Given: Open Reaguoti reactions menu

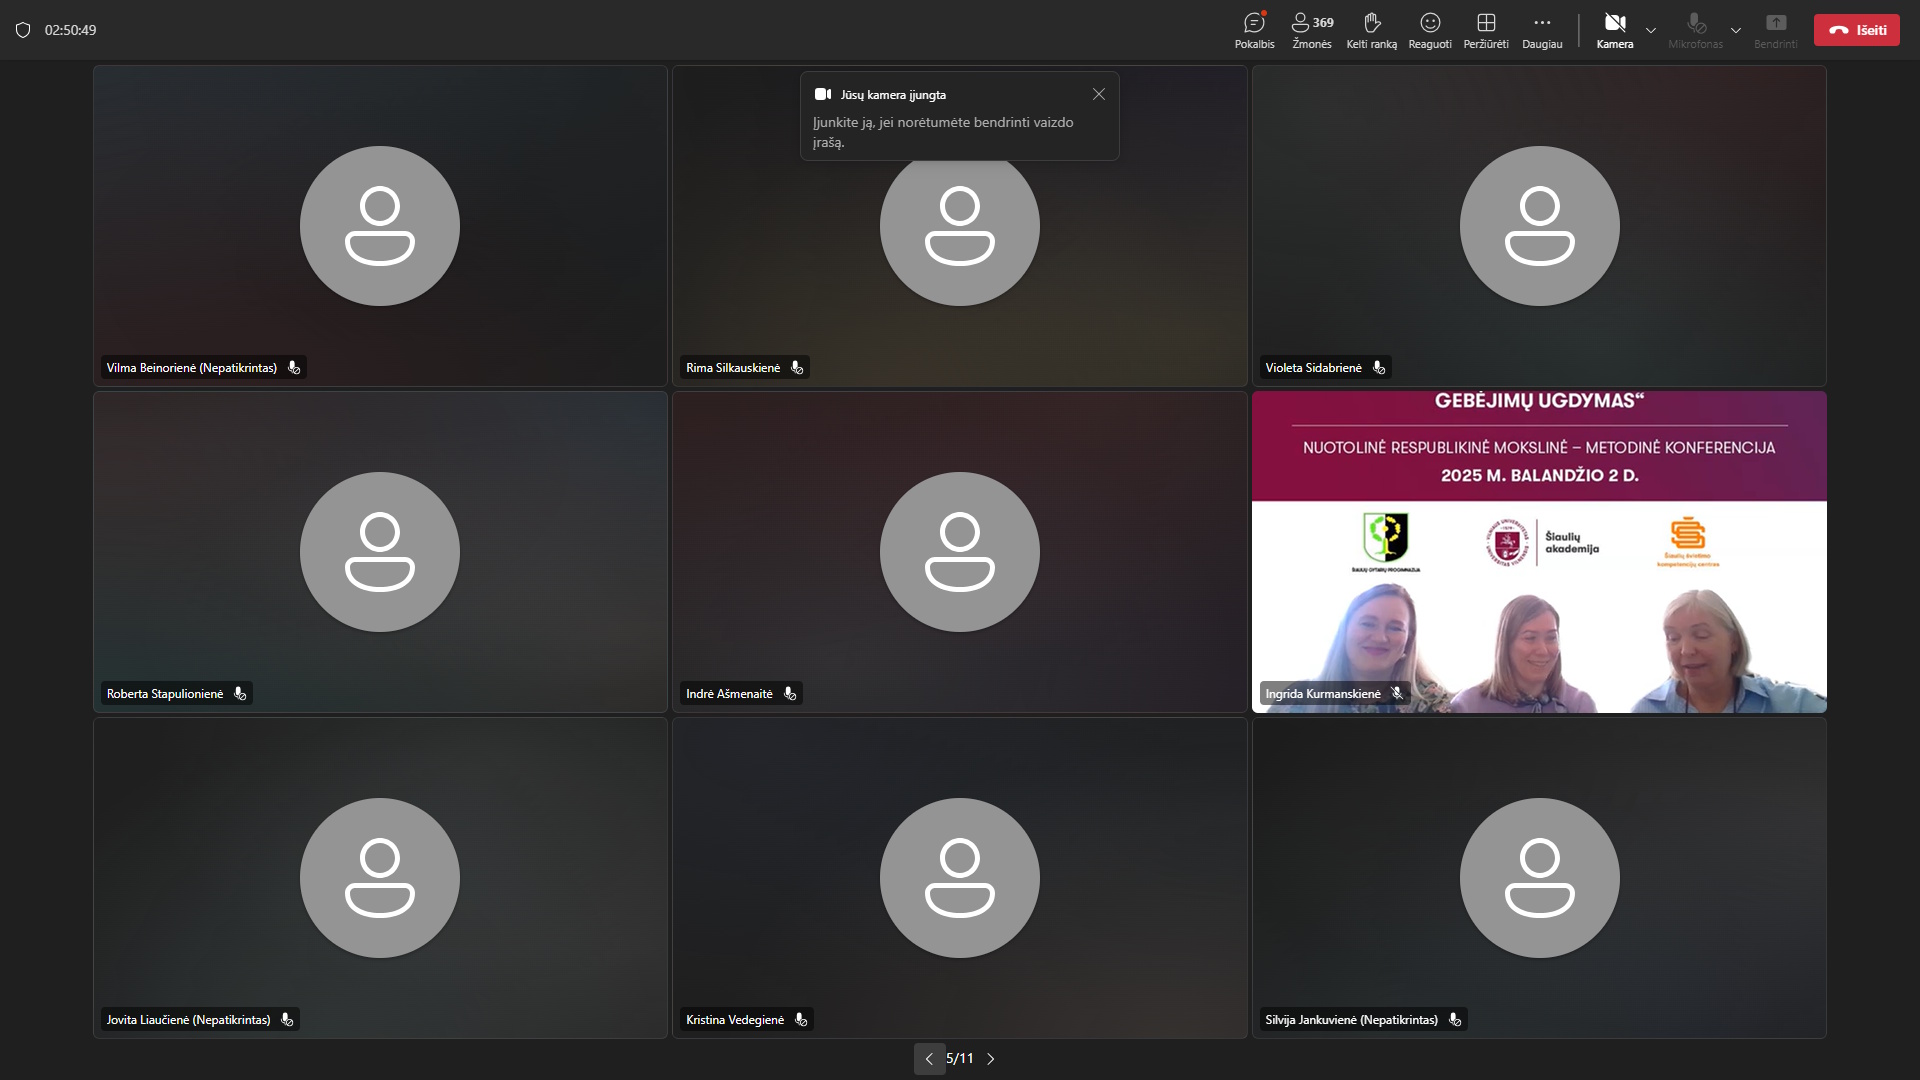Looking at the screenshot, I should pyautogui.click(x=1430, y=30).
